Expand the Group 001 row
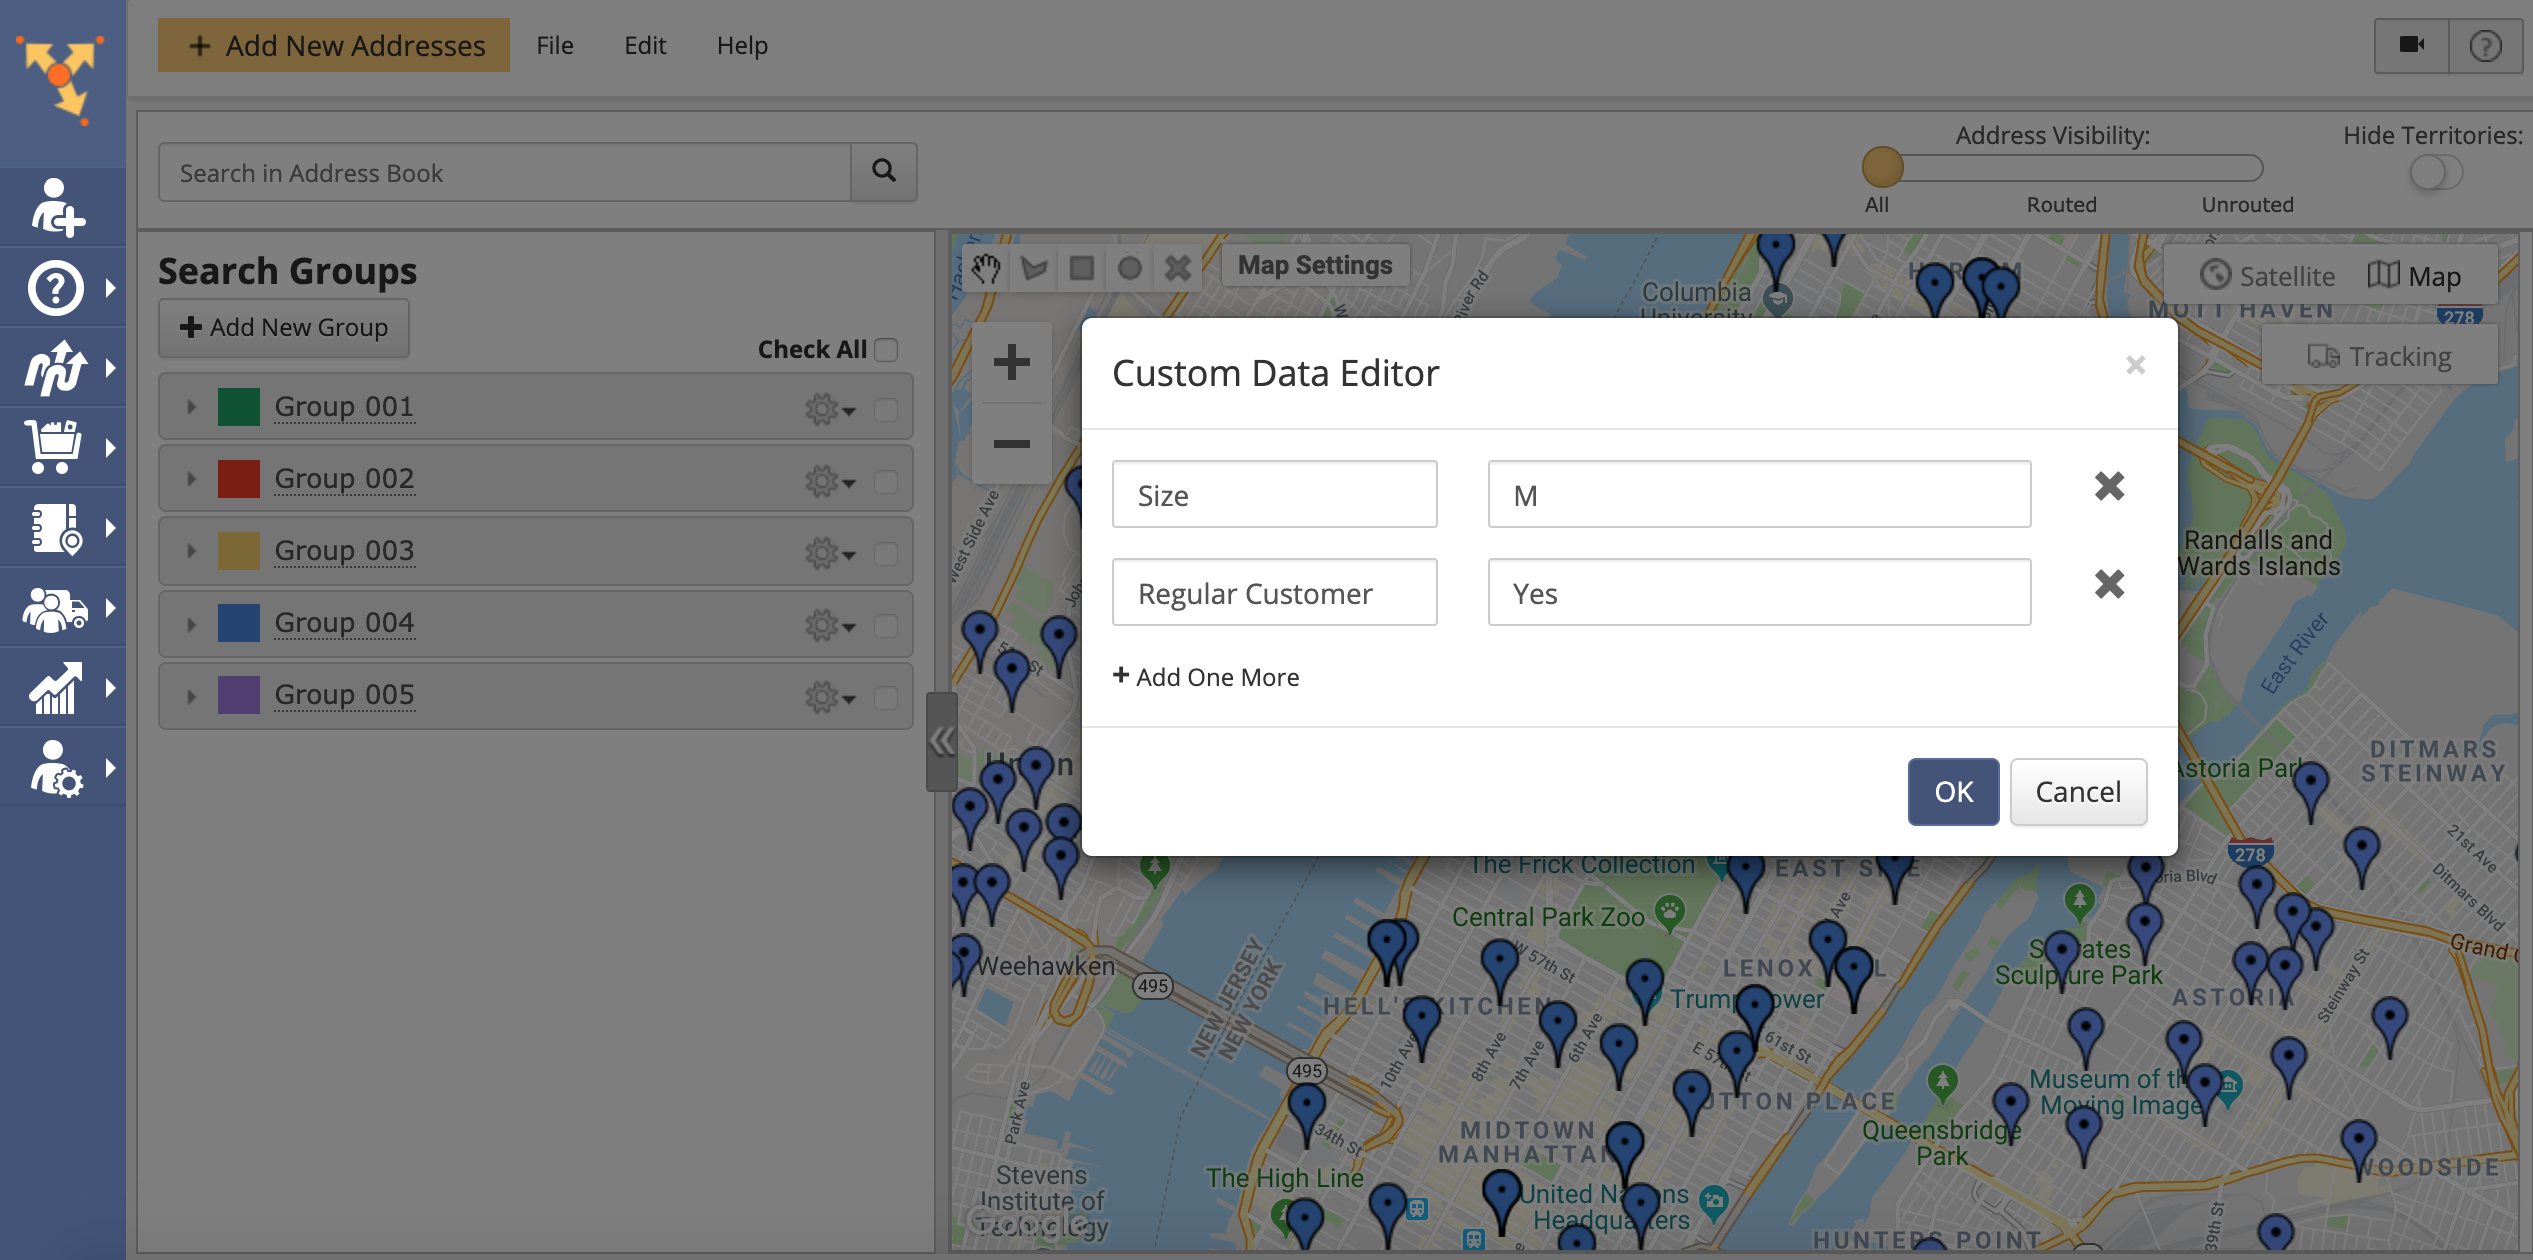 (191, 407)
